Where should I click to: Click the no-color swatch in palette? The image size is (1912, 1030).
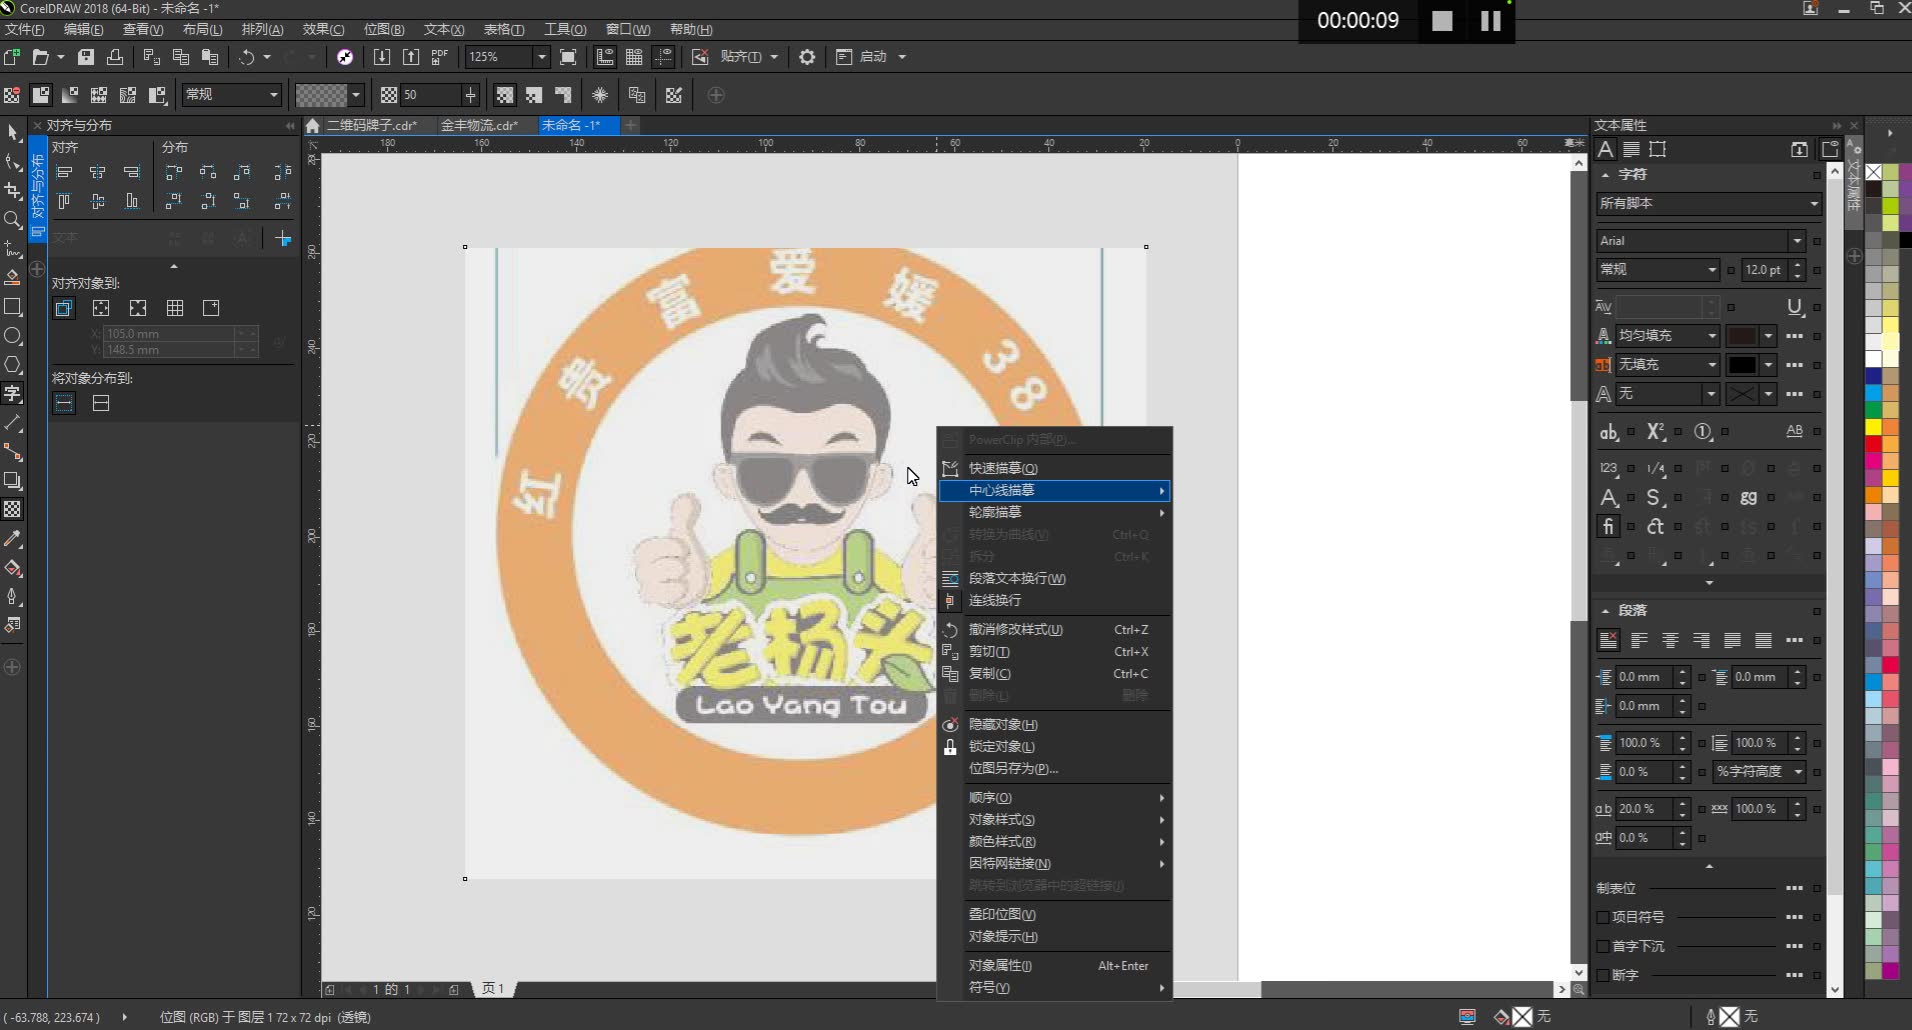(x=1874, y=172)
